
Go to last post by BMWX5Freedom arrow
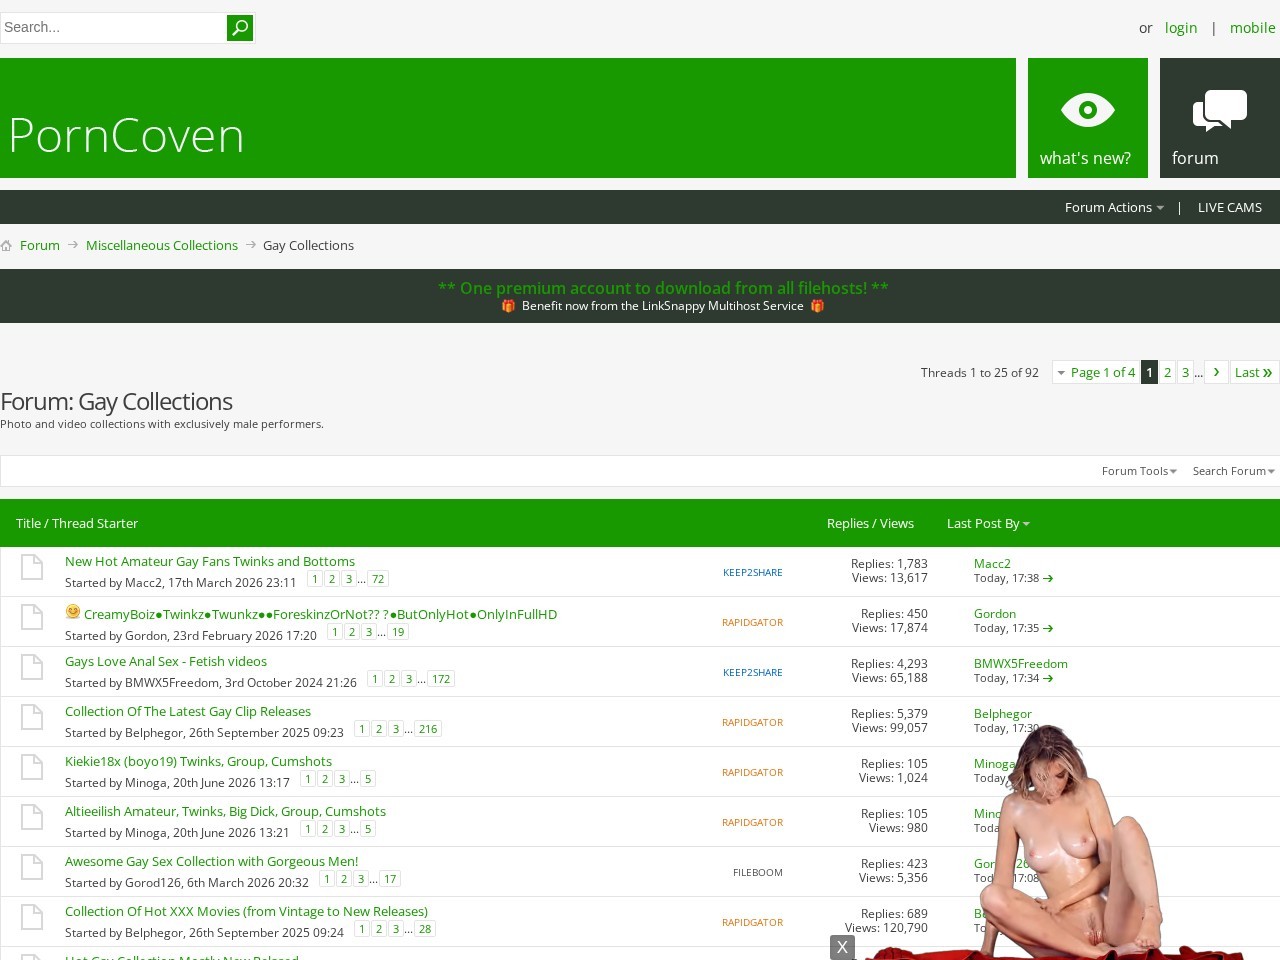coord(1048,678)
